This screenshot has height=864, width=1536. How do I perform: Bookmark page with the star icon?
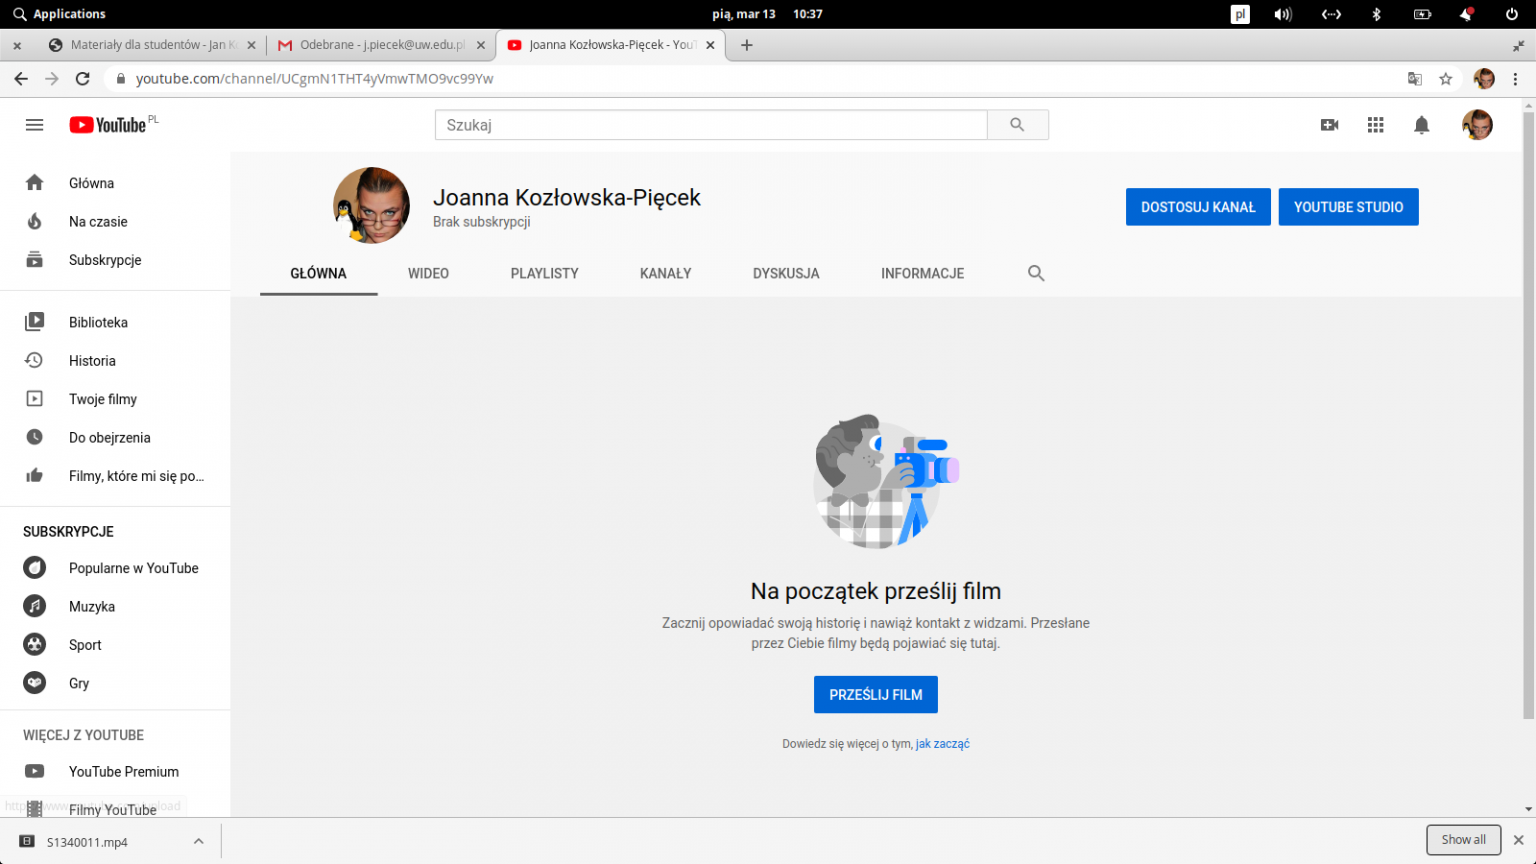[1445, 79]
